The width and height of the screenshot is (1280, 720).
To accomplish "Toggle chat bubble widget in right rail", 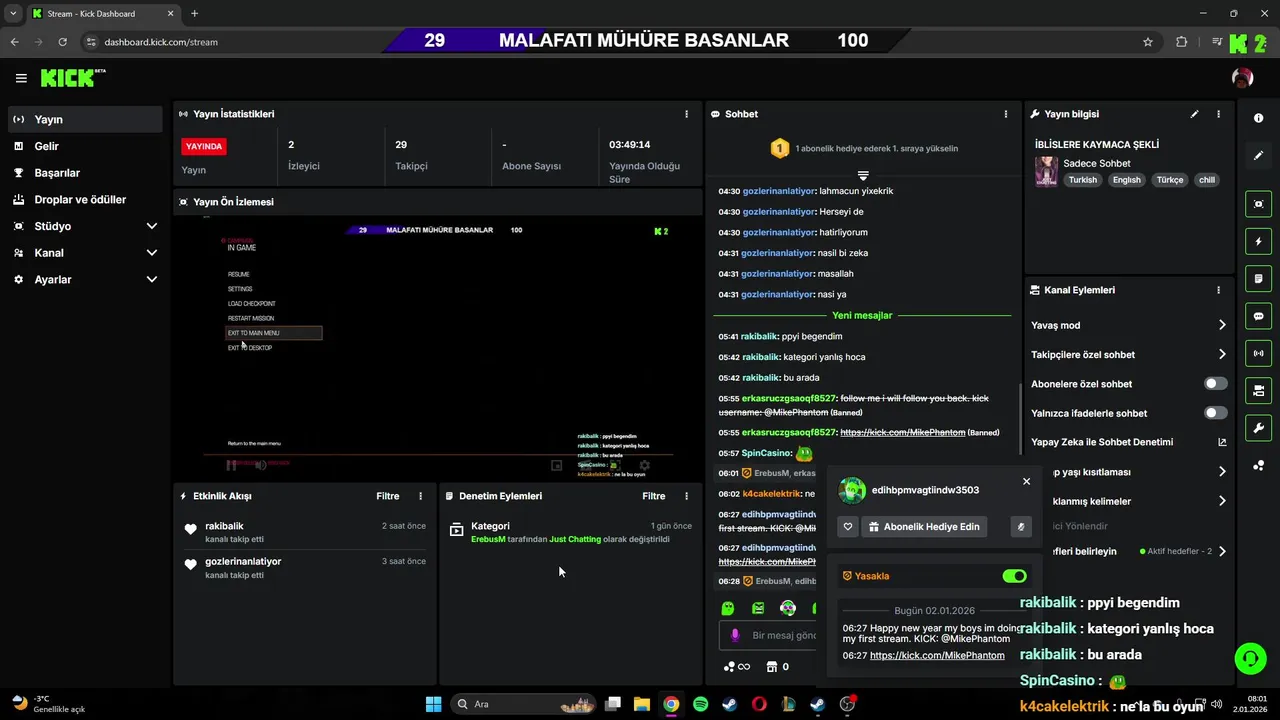I will (x=1258, y=316).
